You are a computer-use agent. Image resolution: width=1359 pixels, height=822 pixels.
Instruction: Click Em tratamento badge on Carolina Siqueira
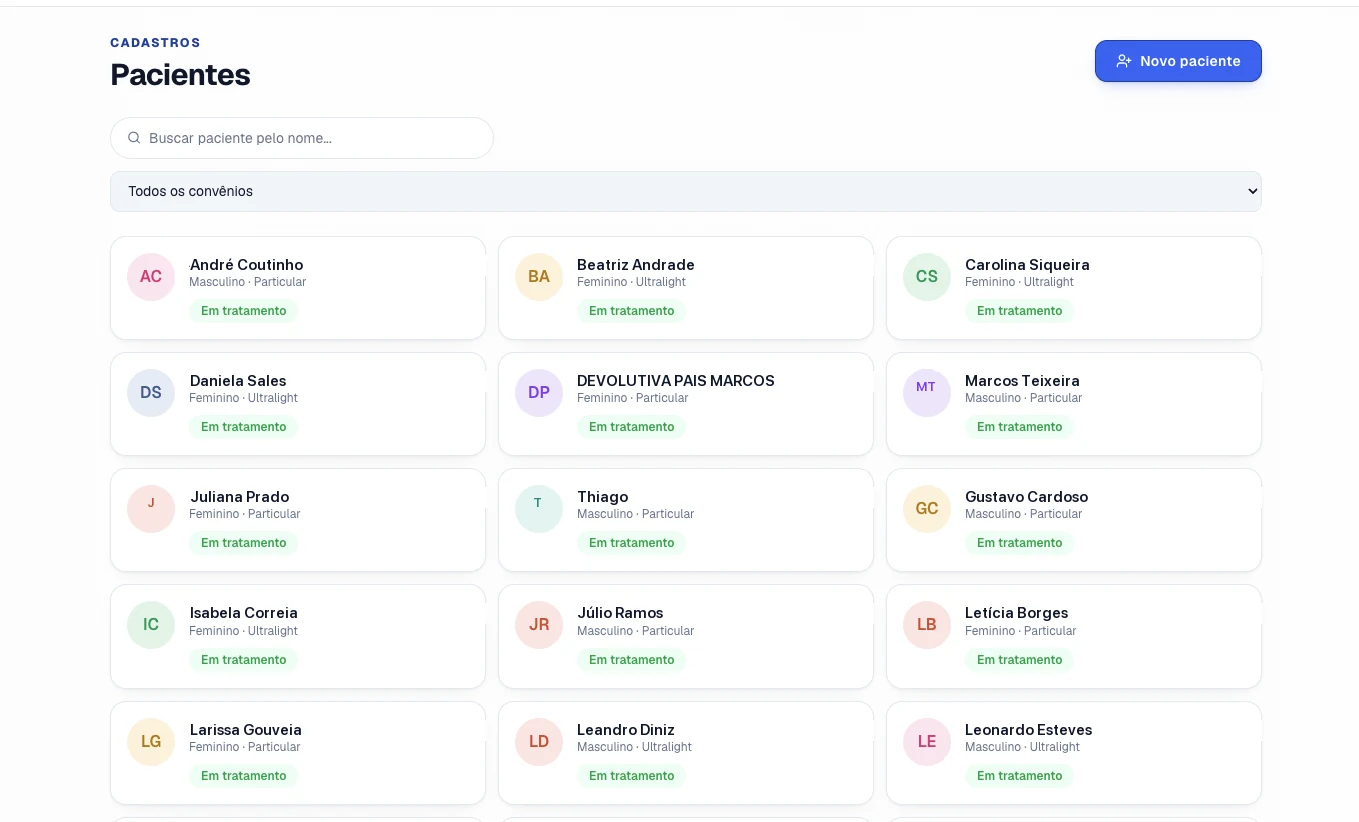[x=1020, y=311]
